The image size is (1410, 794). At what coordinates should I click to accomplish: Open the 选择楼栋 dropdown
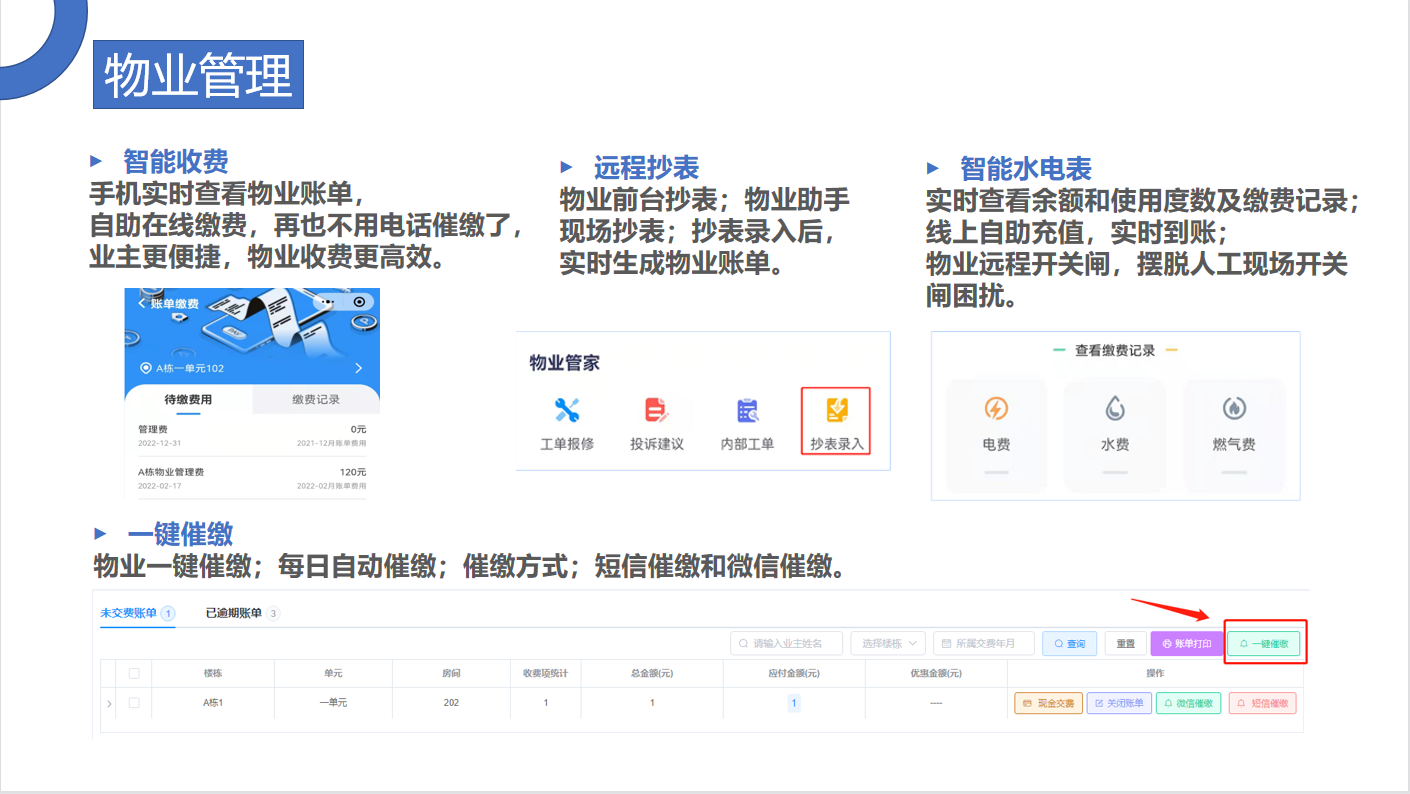click(x=888, y=643)
